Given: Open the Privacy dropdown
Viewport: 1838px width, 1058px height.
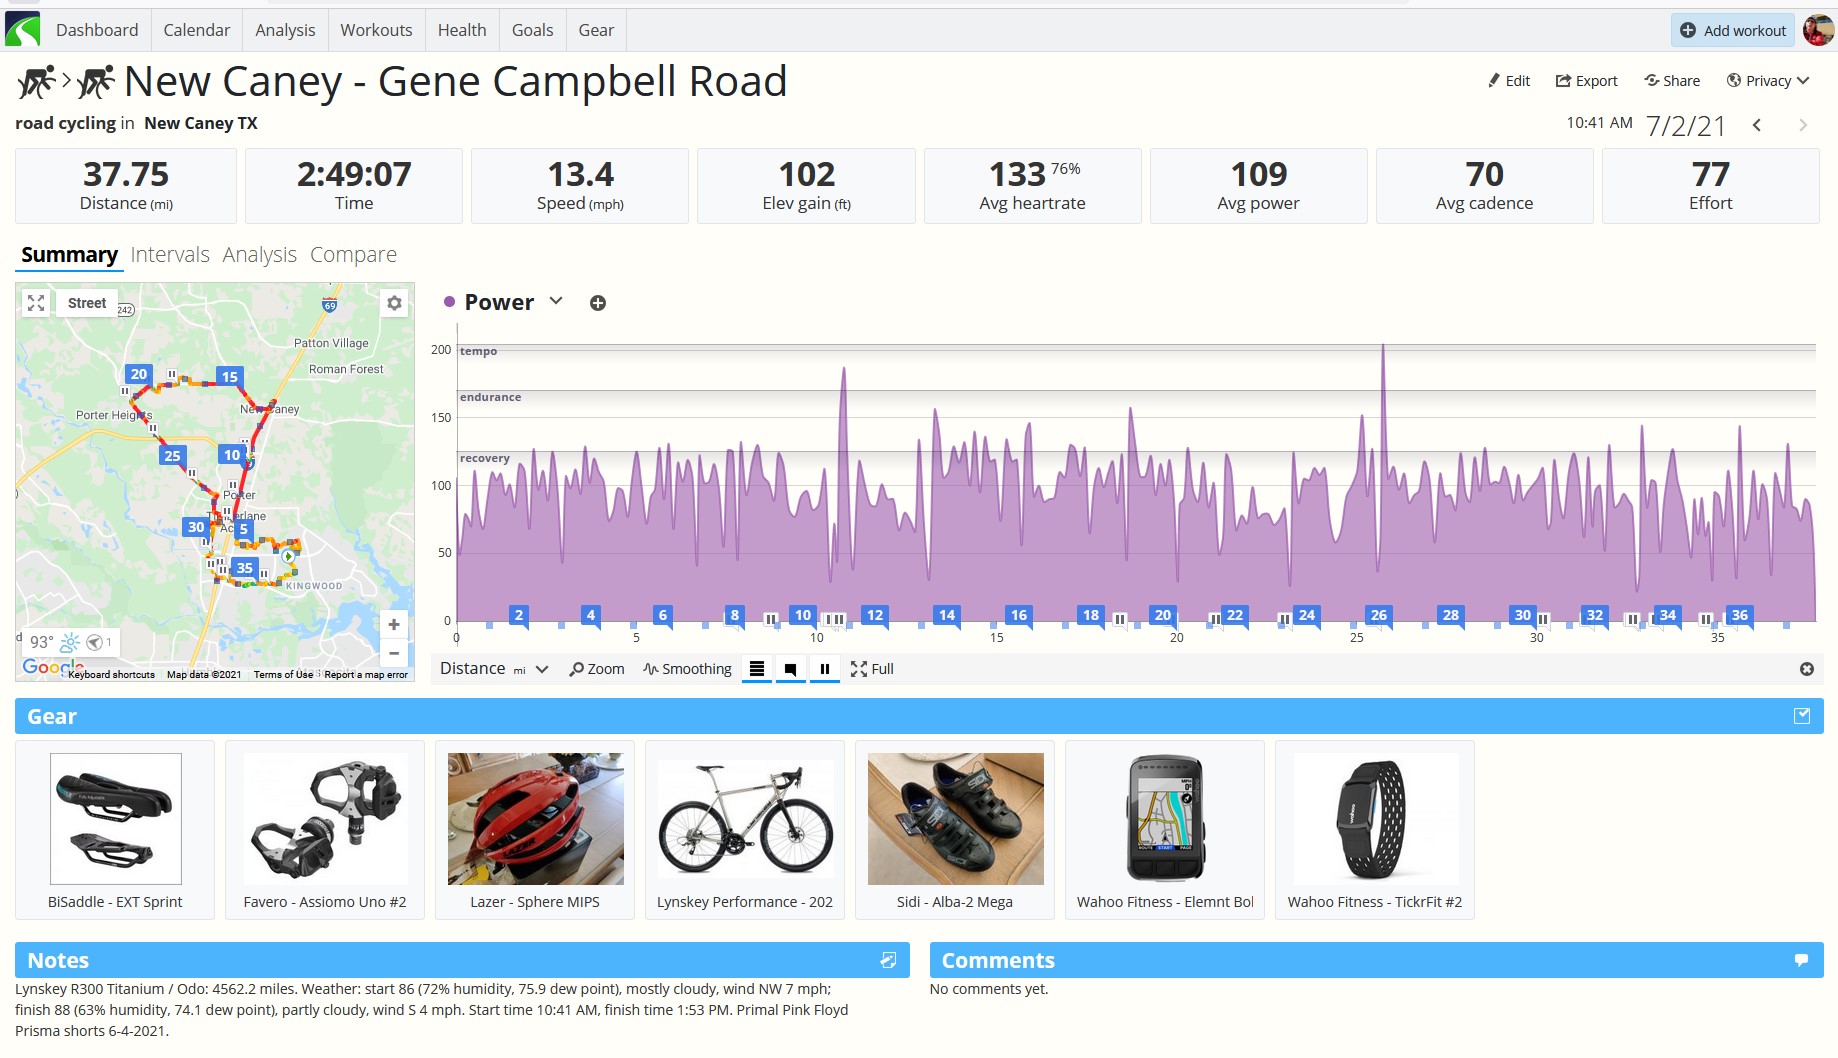Looking at the screenshot, I should (1768, 81).
